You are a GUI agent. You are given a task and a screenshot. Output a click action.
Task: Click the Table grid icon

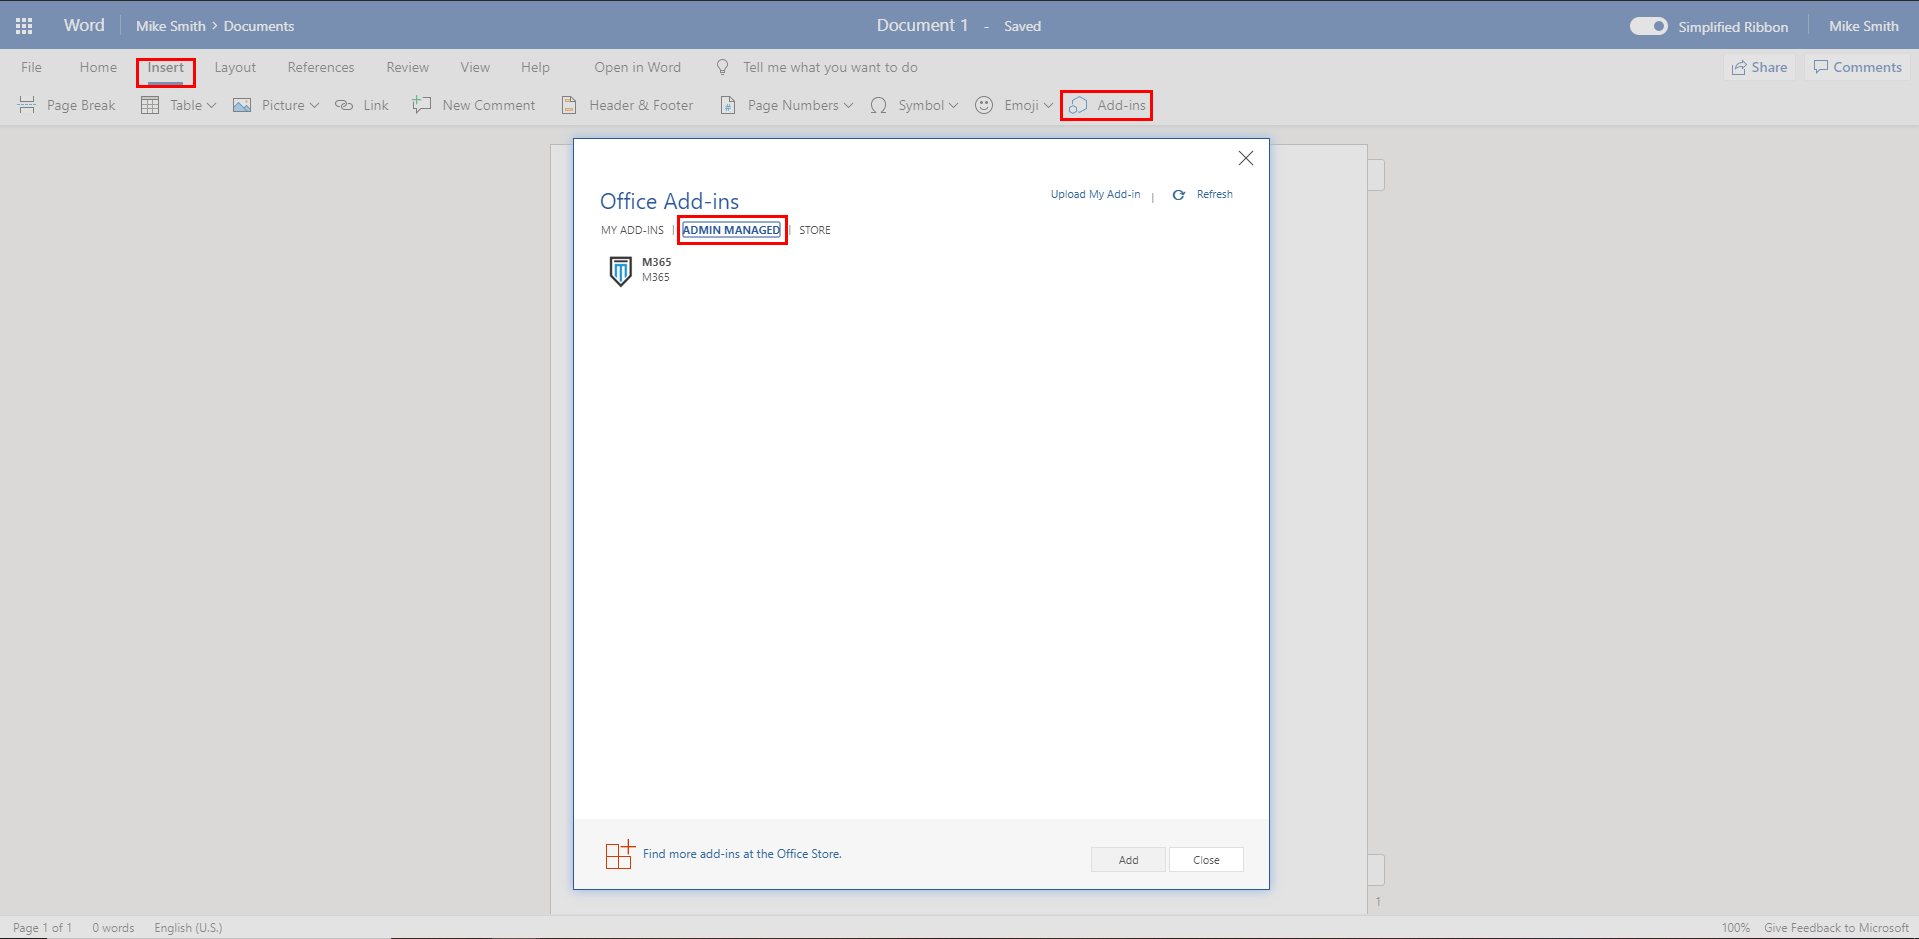pos(150,105)
